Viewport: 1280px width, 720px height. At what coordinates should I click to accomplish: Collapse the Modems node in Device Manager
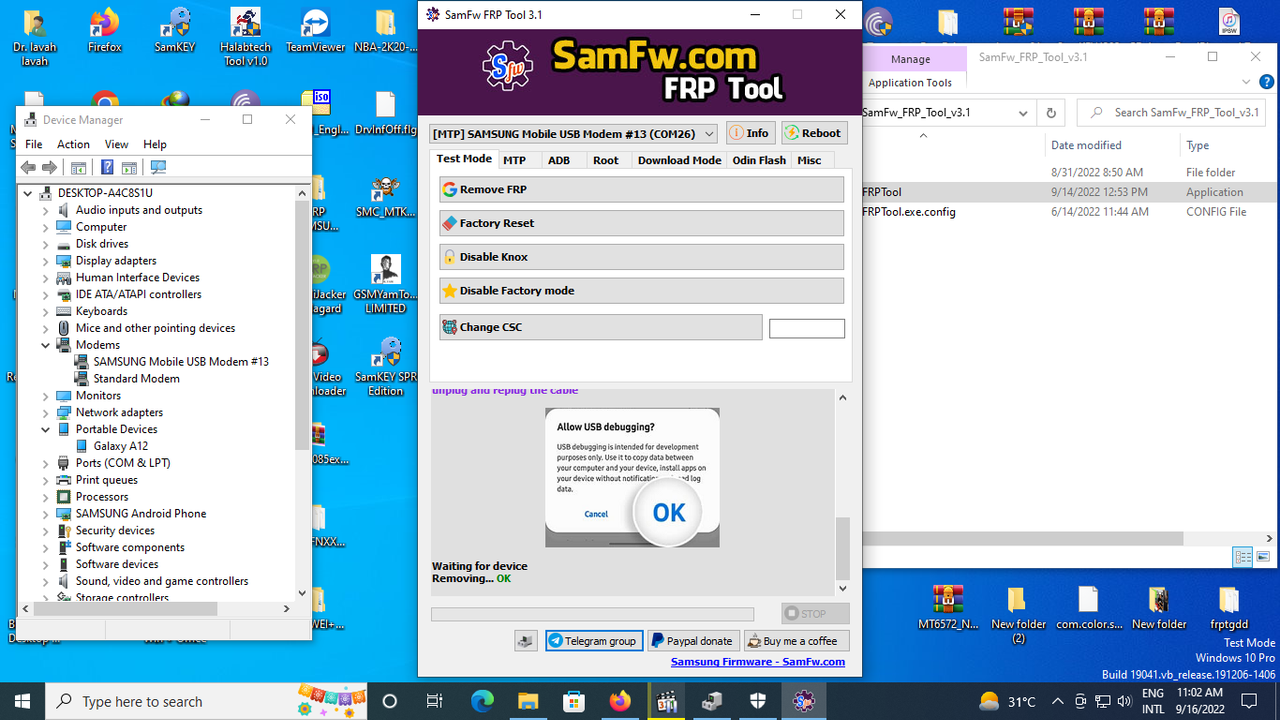click(46, 345)
